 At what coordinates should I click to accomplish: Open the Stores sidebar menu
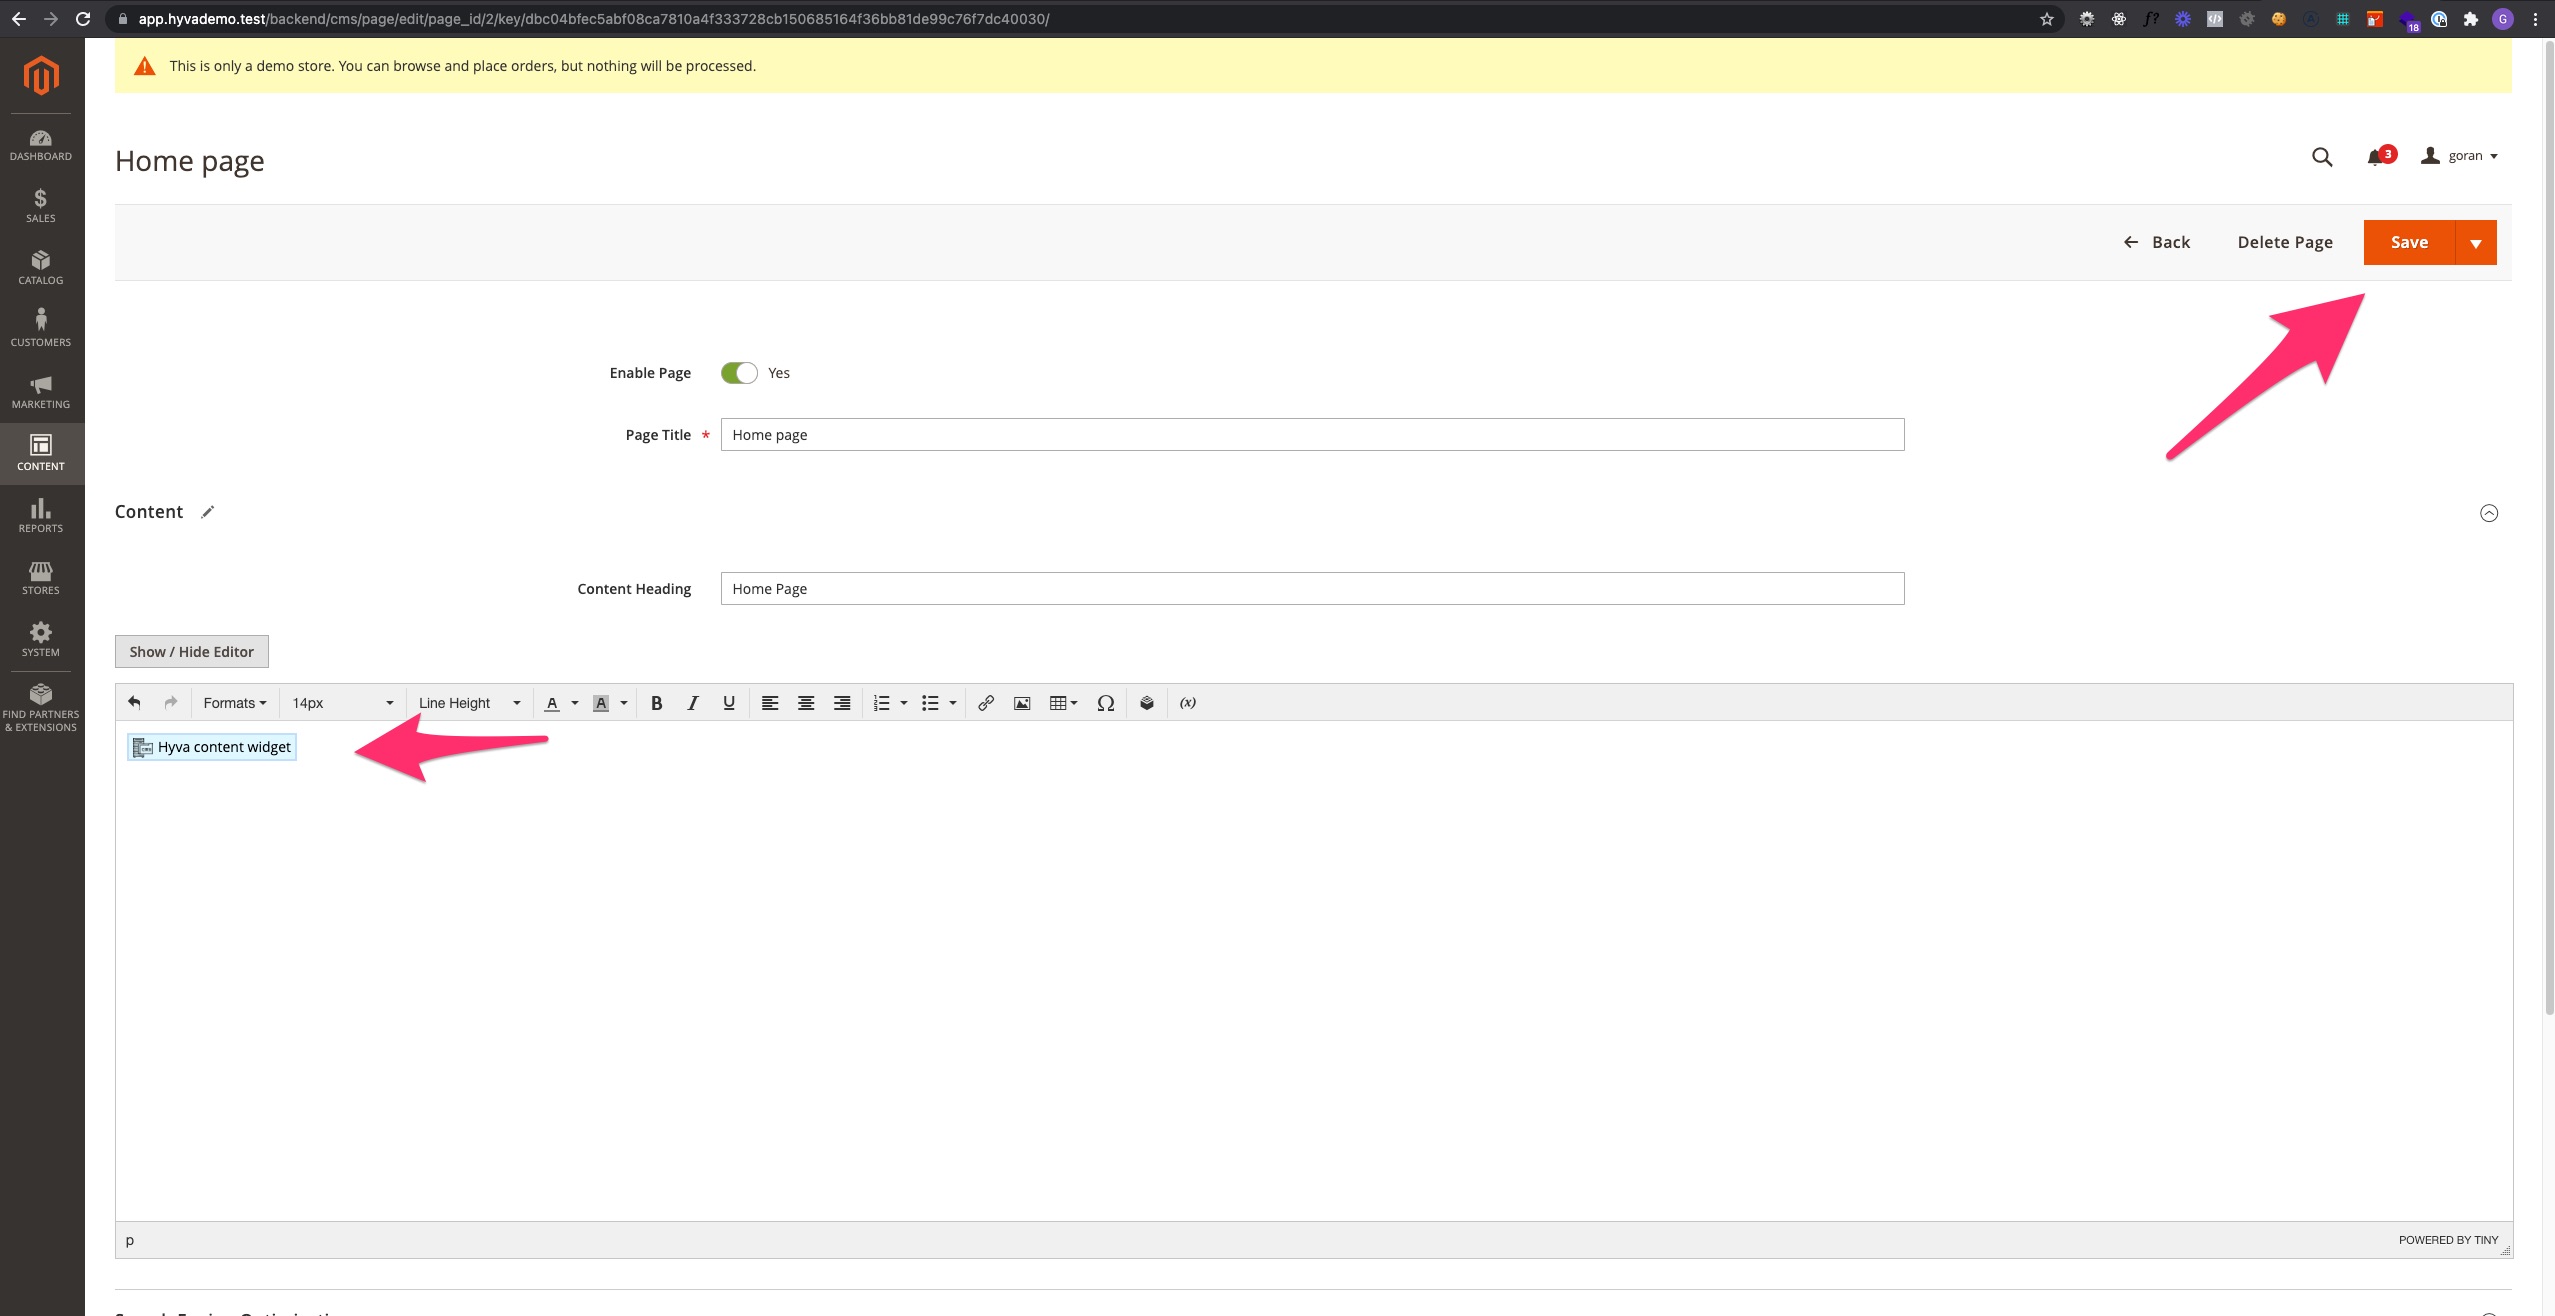[x=41, y=578]
